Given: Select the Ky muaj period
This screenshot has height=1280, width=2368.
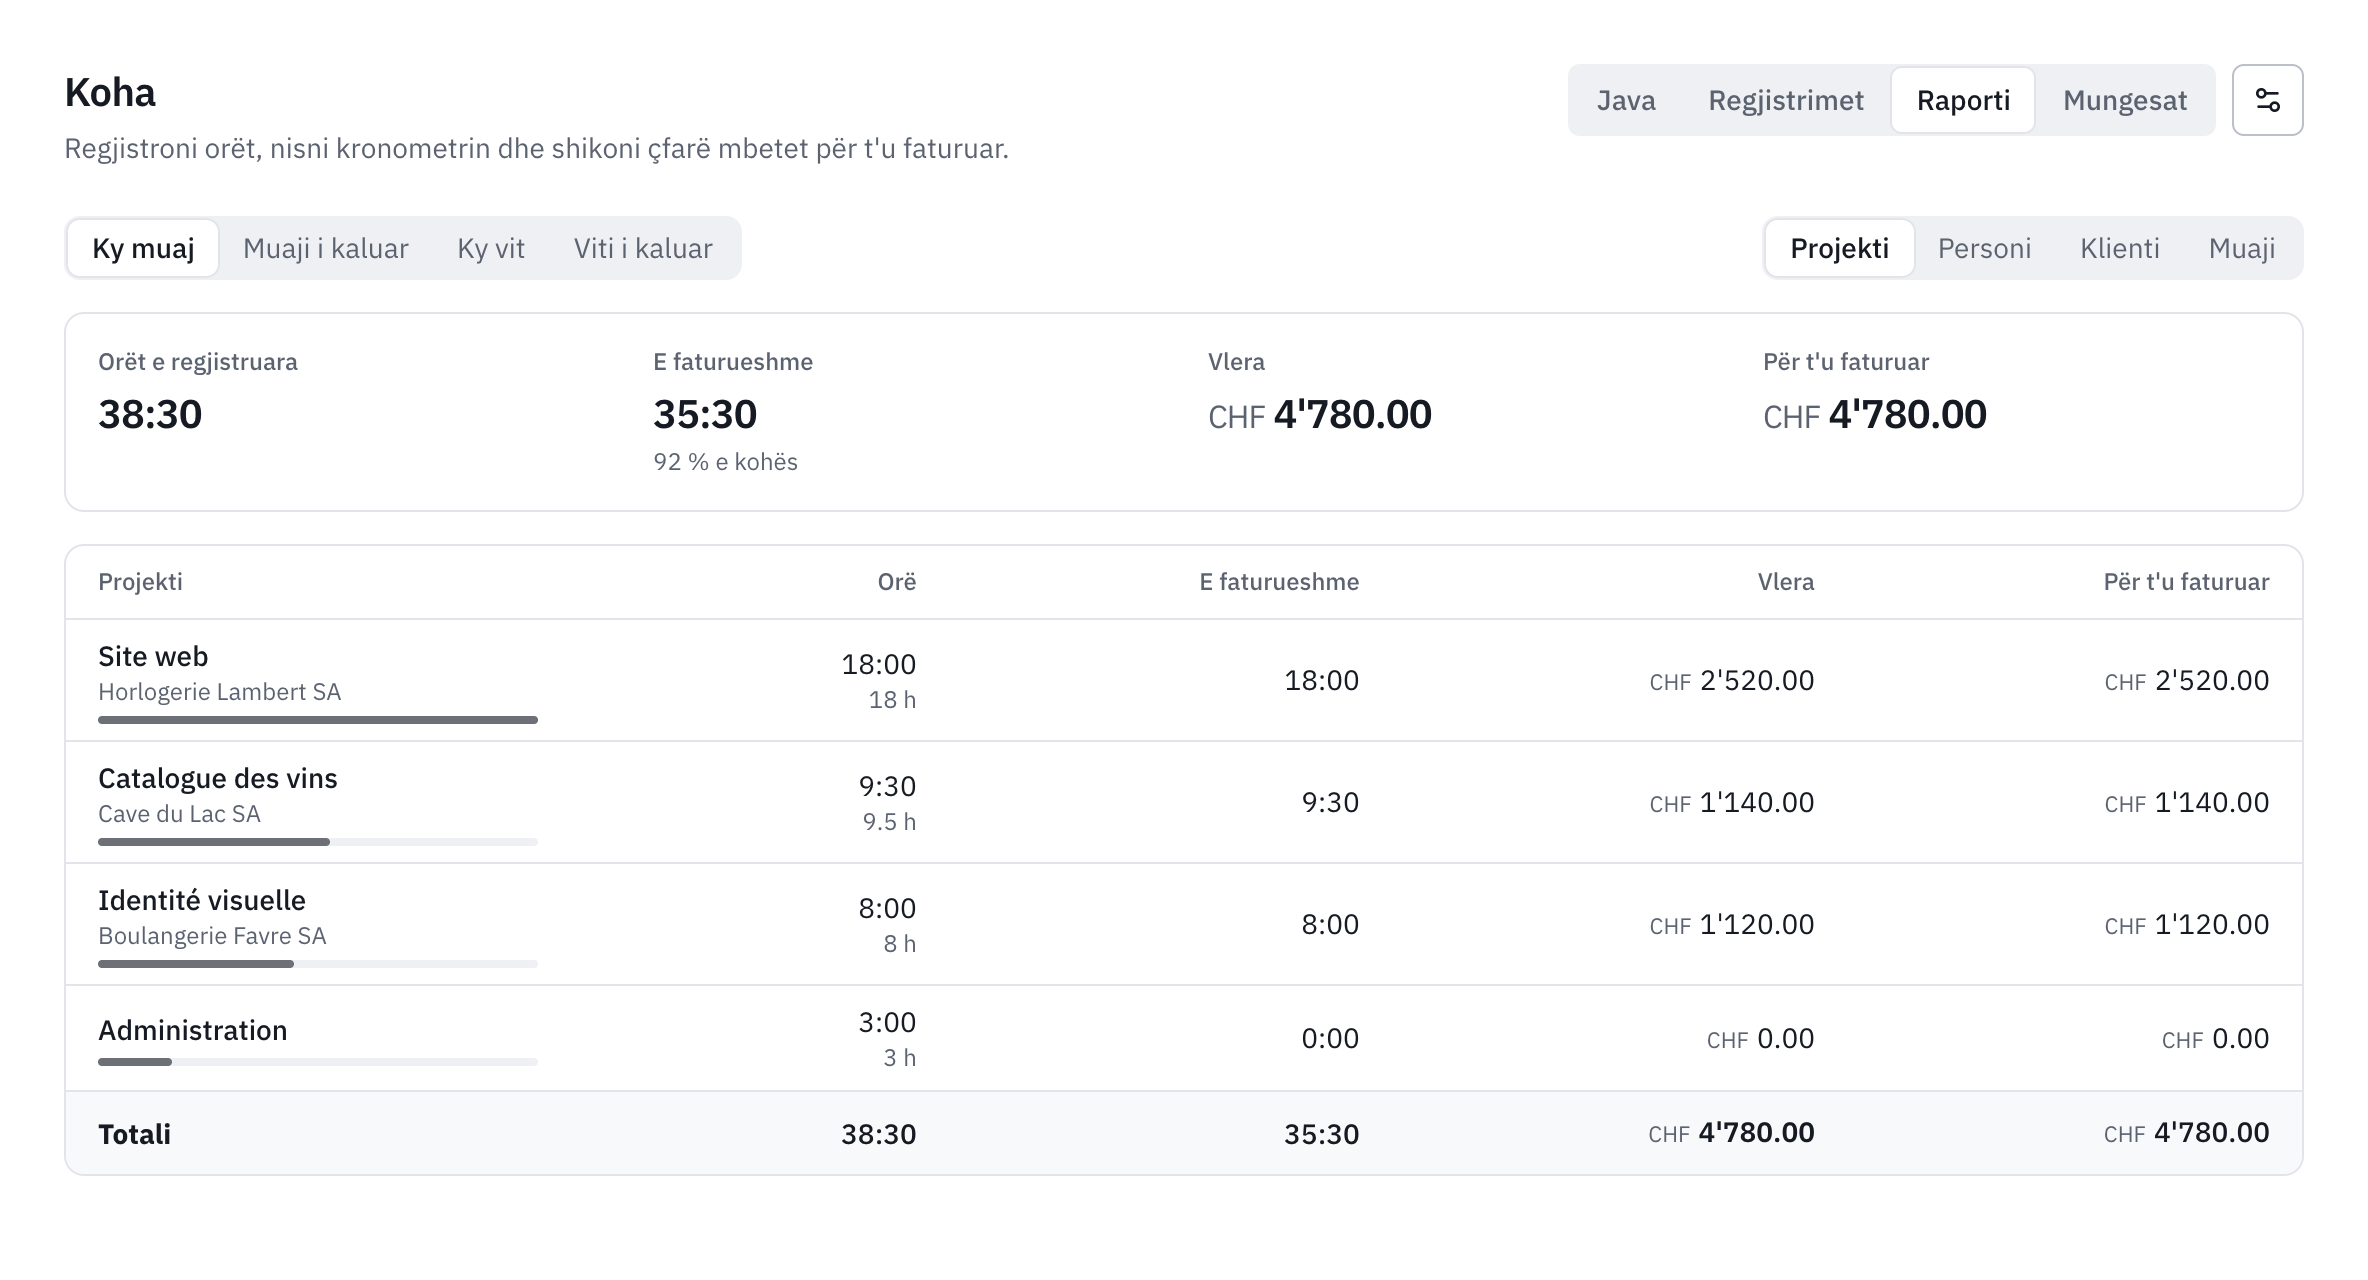Looking at the screenshot, I should pos(143,248).
